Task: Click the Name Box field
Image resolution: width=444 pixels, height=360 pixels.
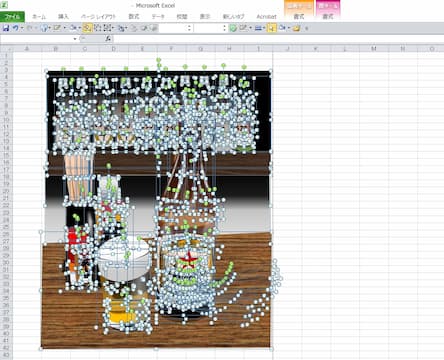Action: pos(36,39)
